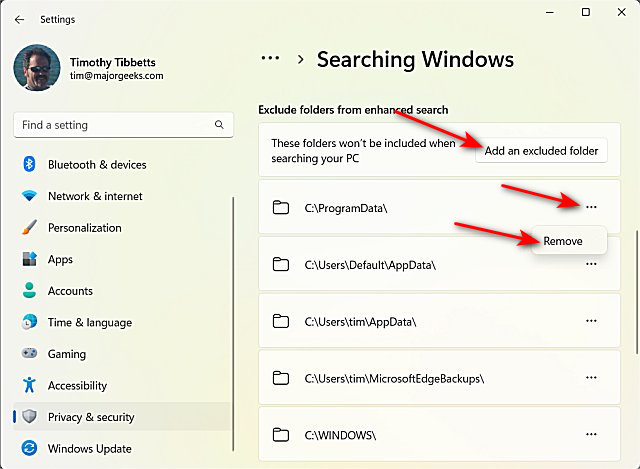Open more options for C:\ProgramData\
The height and width of the screenshot is (469, 640).
(x=591, y=207)
